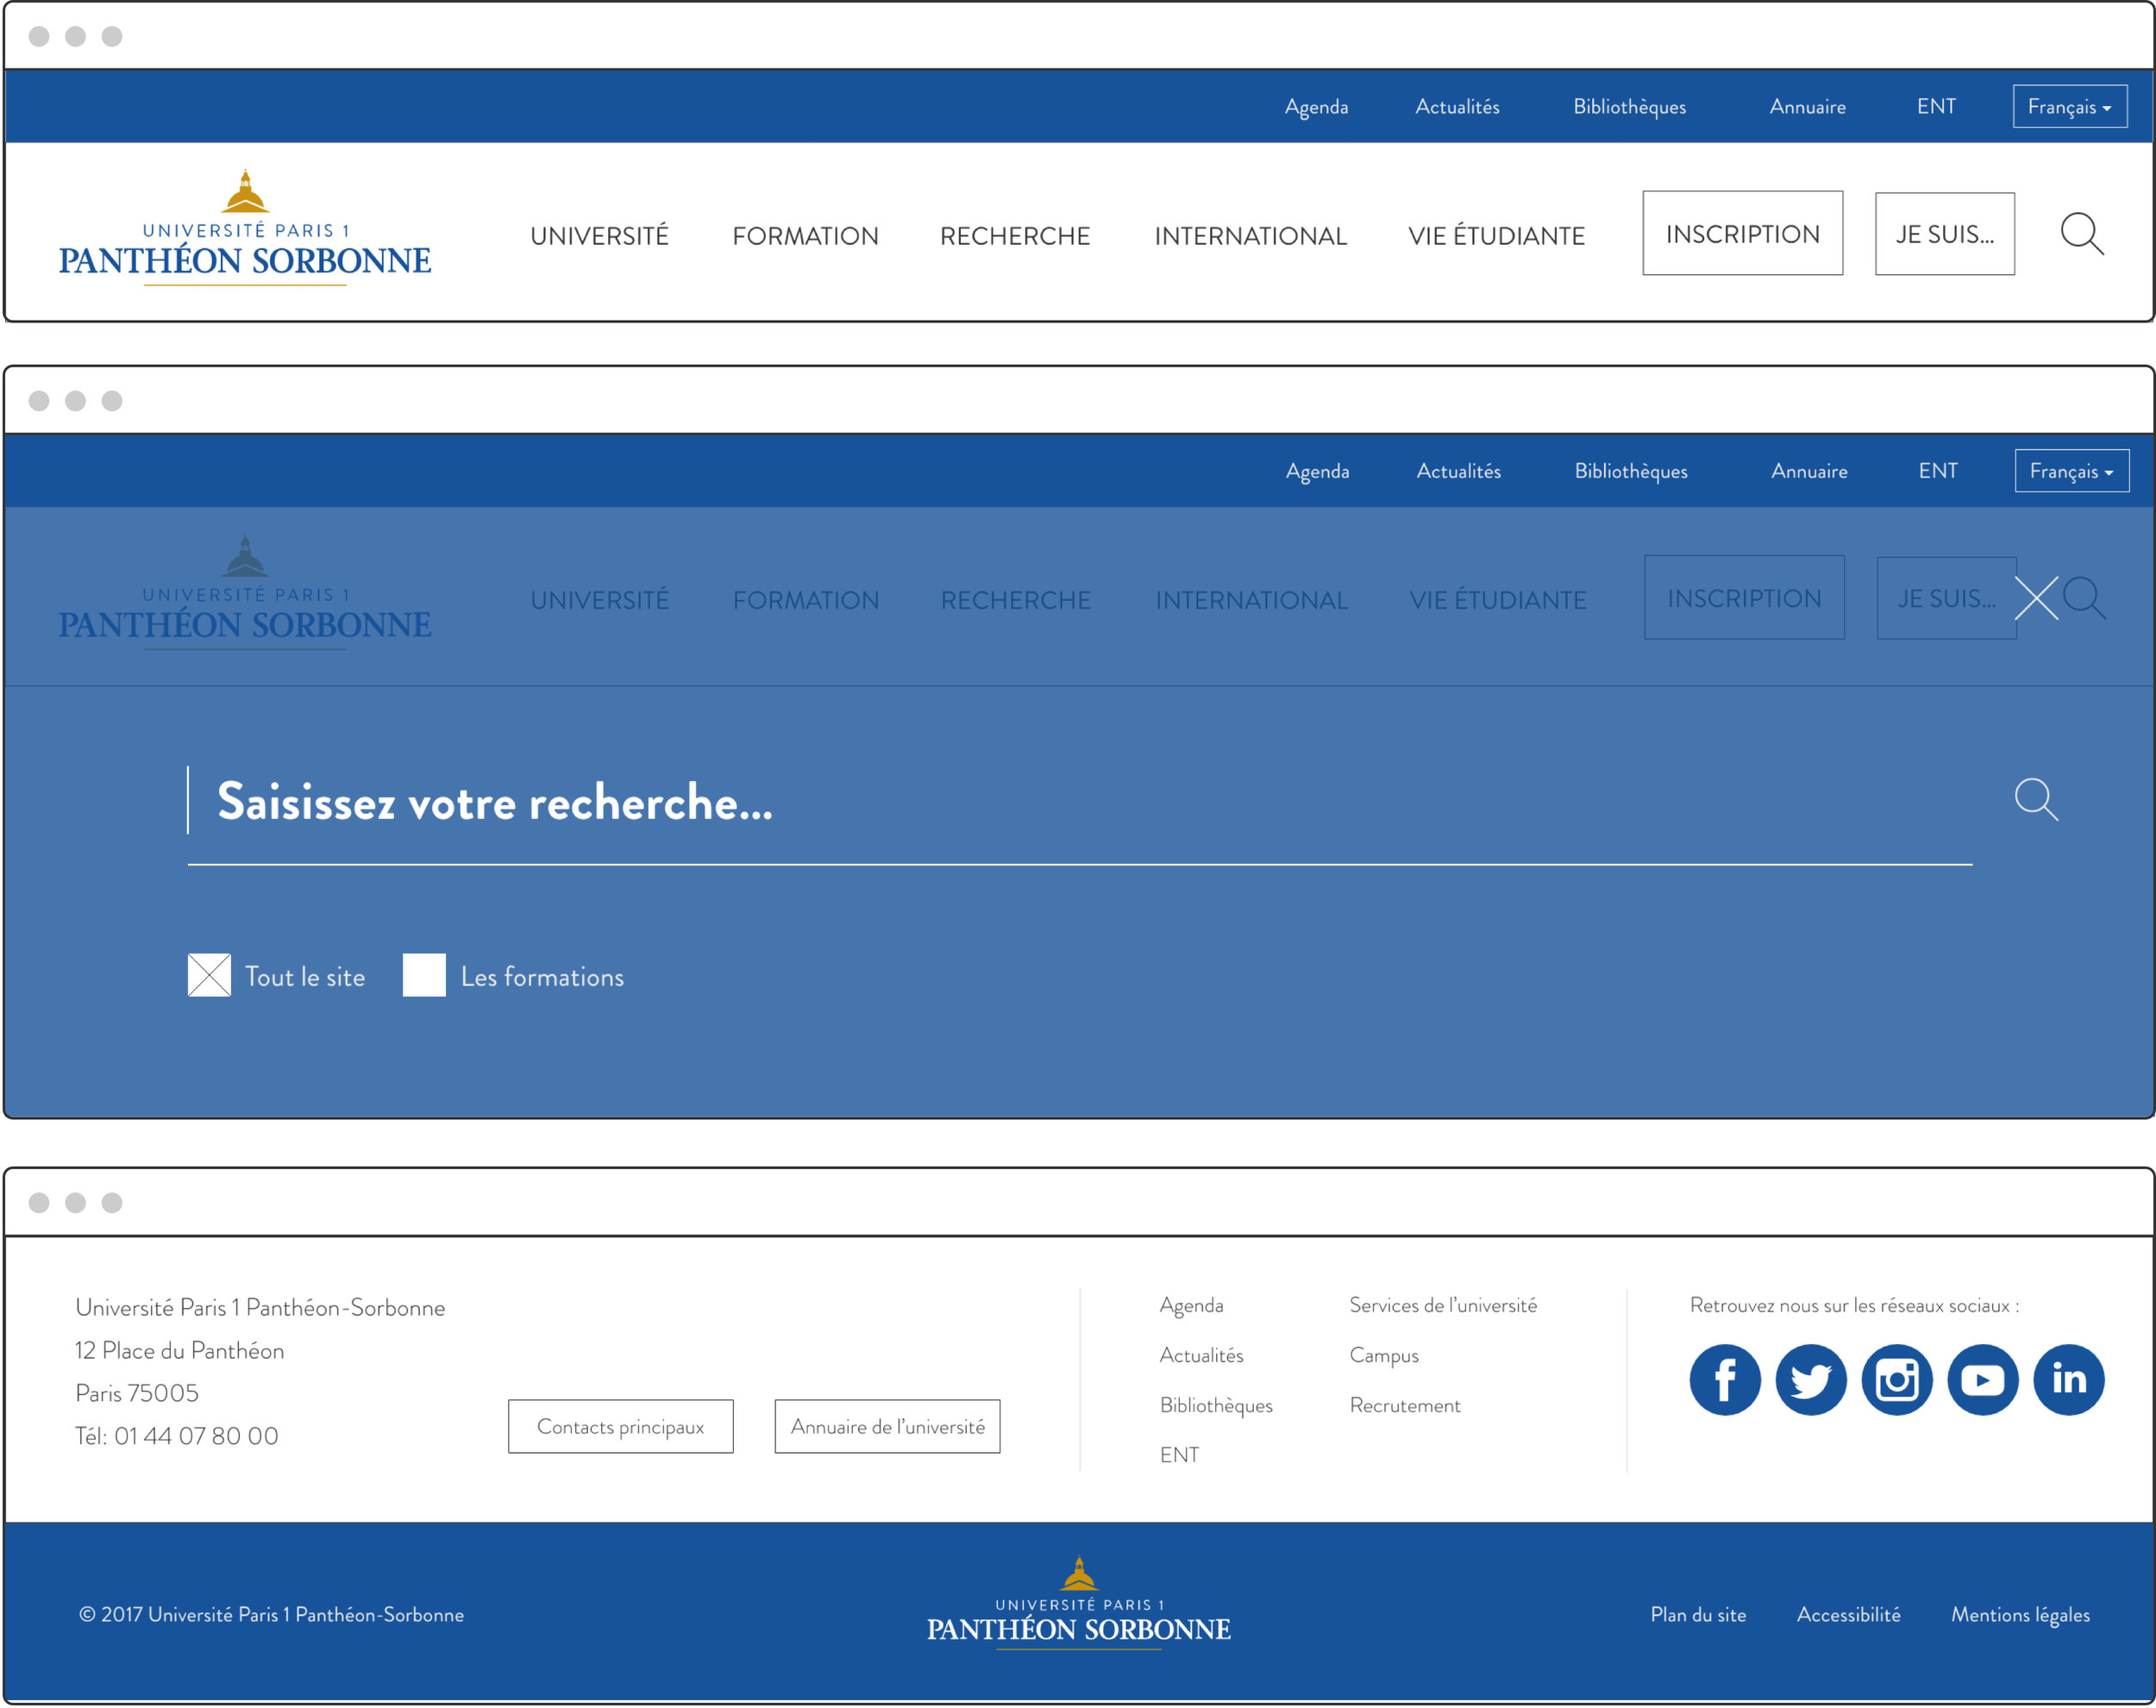
Task: Open the UNIVERSITÉ menu in top header
Action: pos(599,236)
